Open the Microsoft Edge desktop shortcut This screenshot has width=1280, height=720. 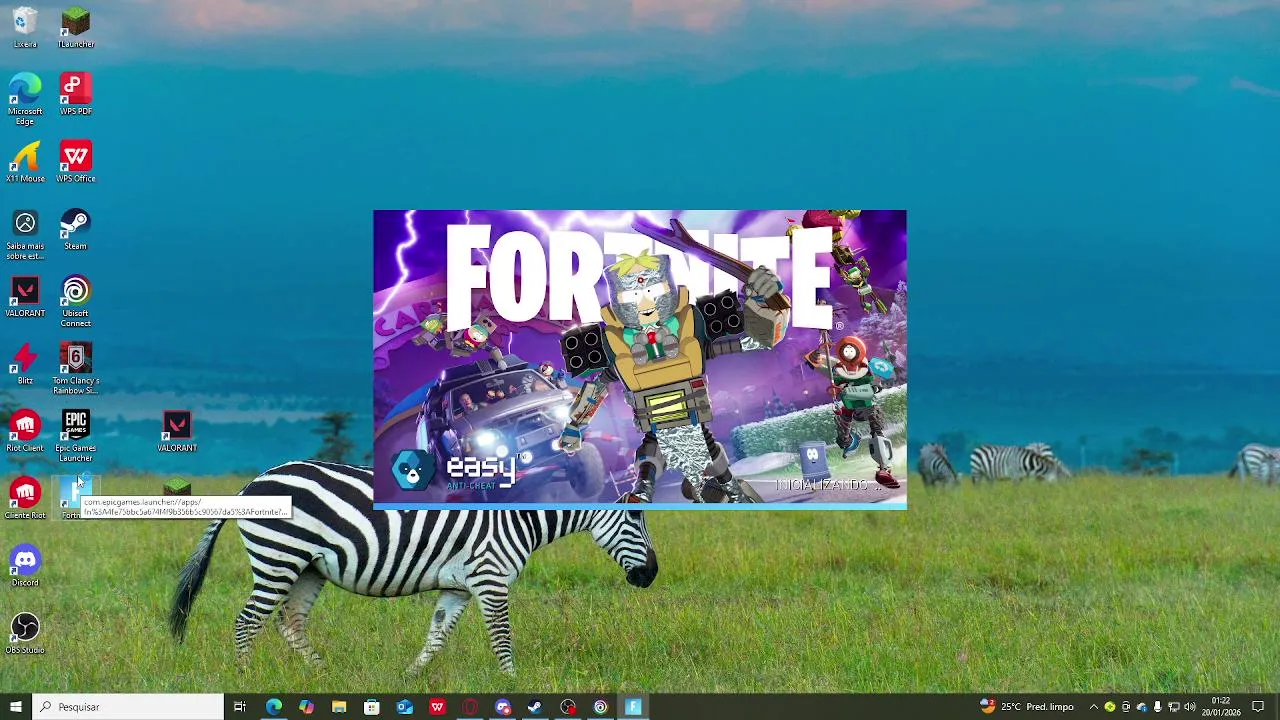point(25,99)
